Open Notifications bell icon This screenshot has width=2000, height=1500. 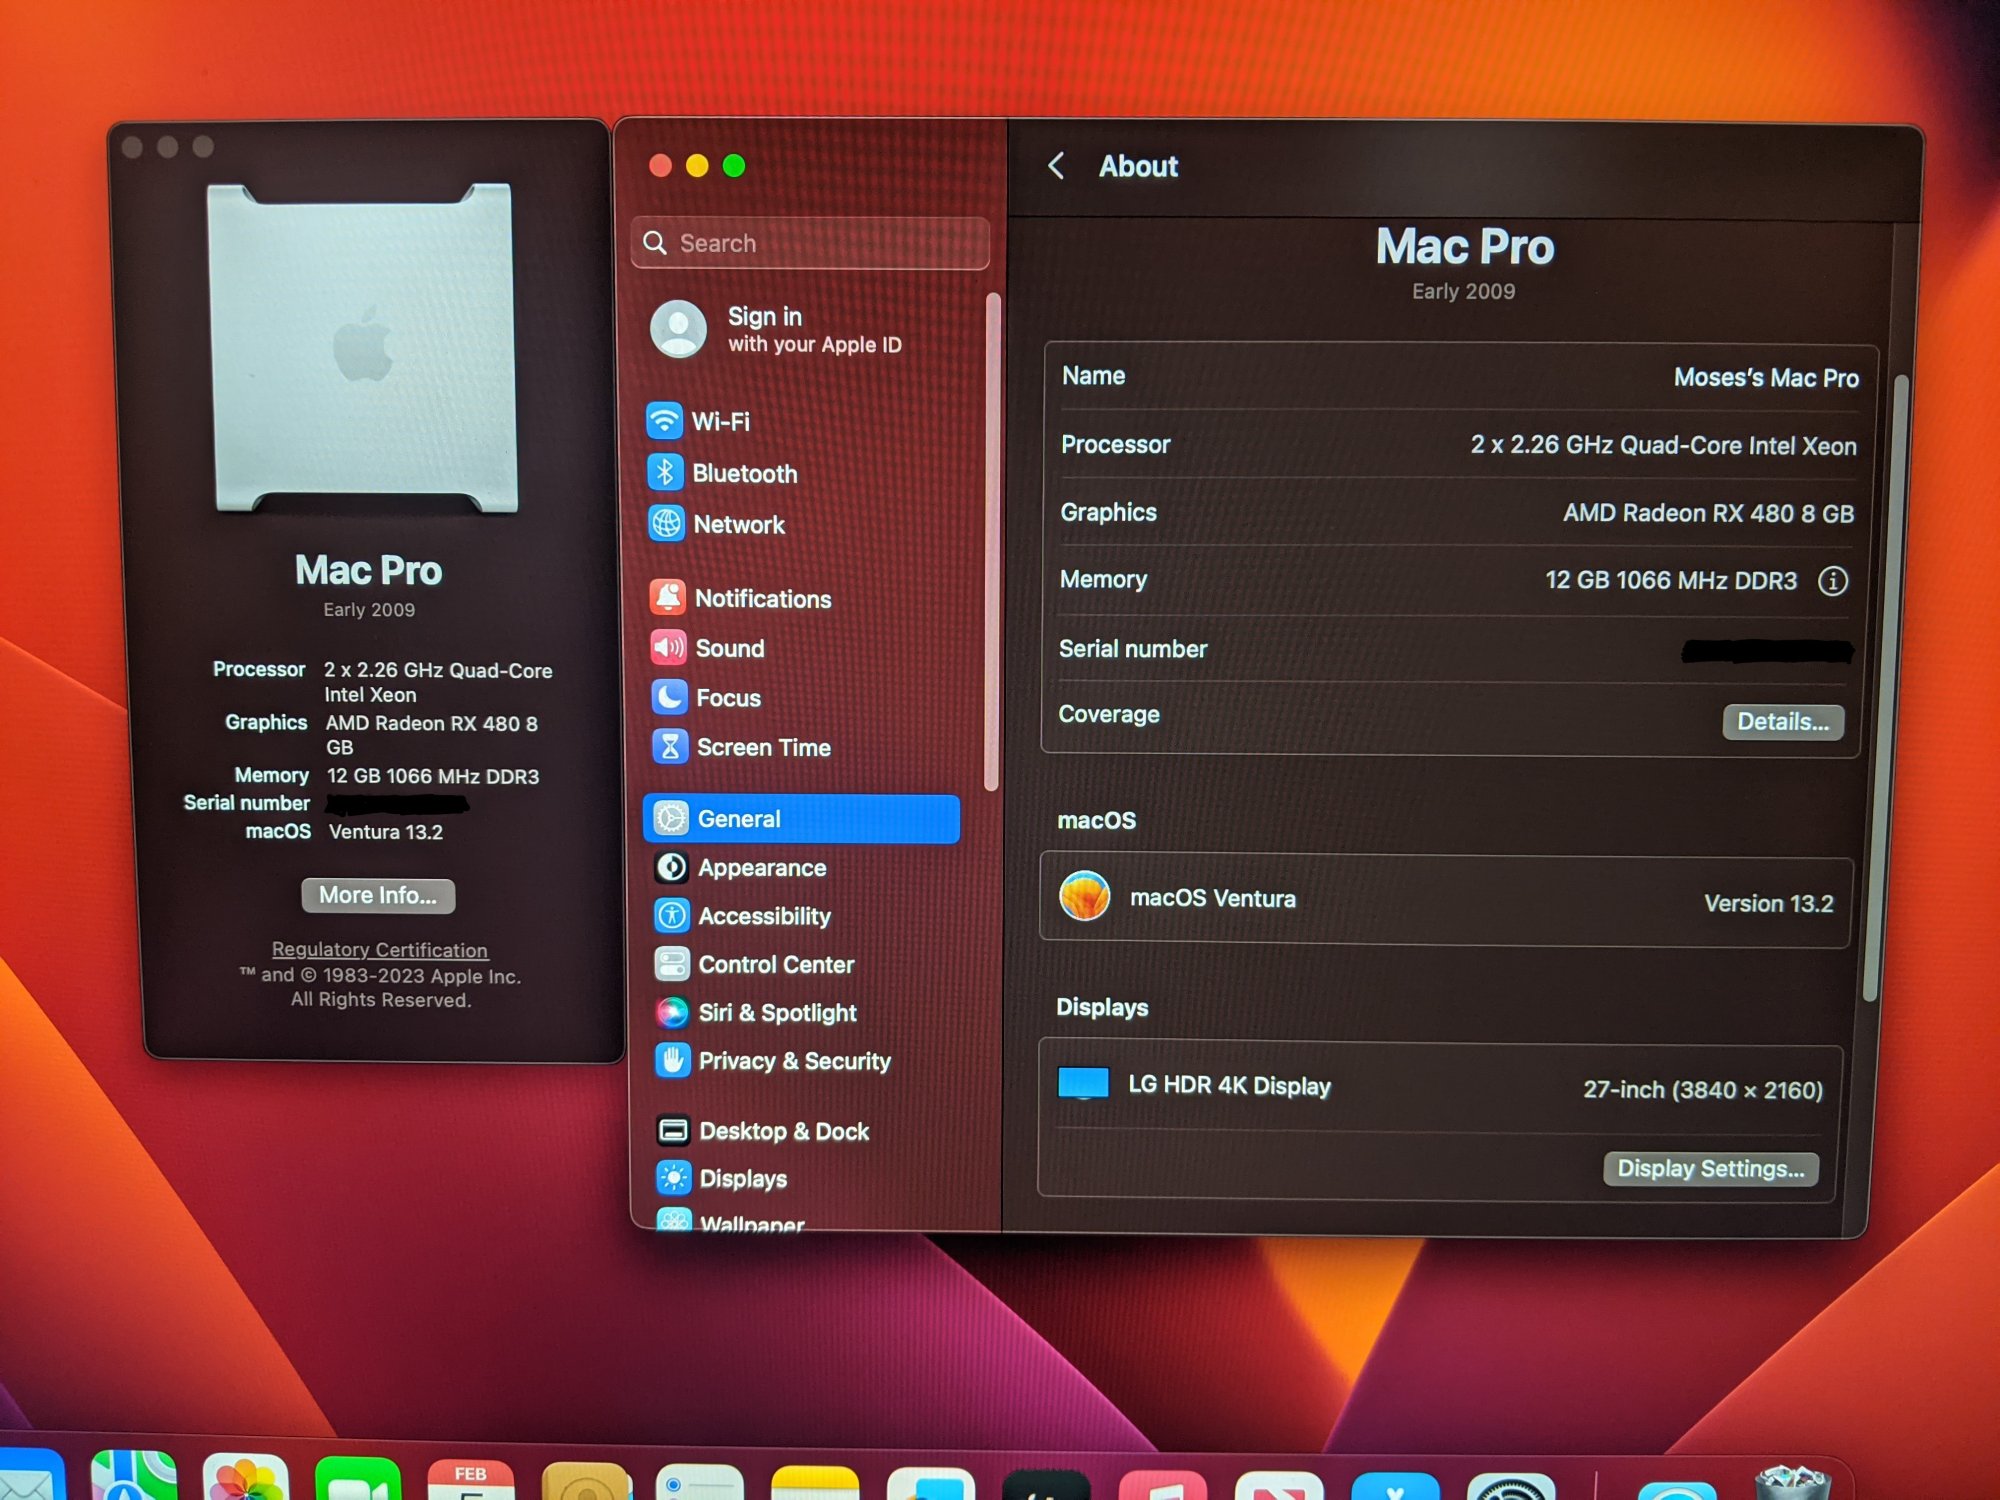tap(668, 598)
